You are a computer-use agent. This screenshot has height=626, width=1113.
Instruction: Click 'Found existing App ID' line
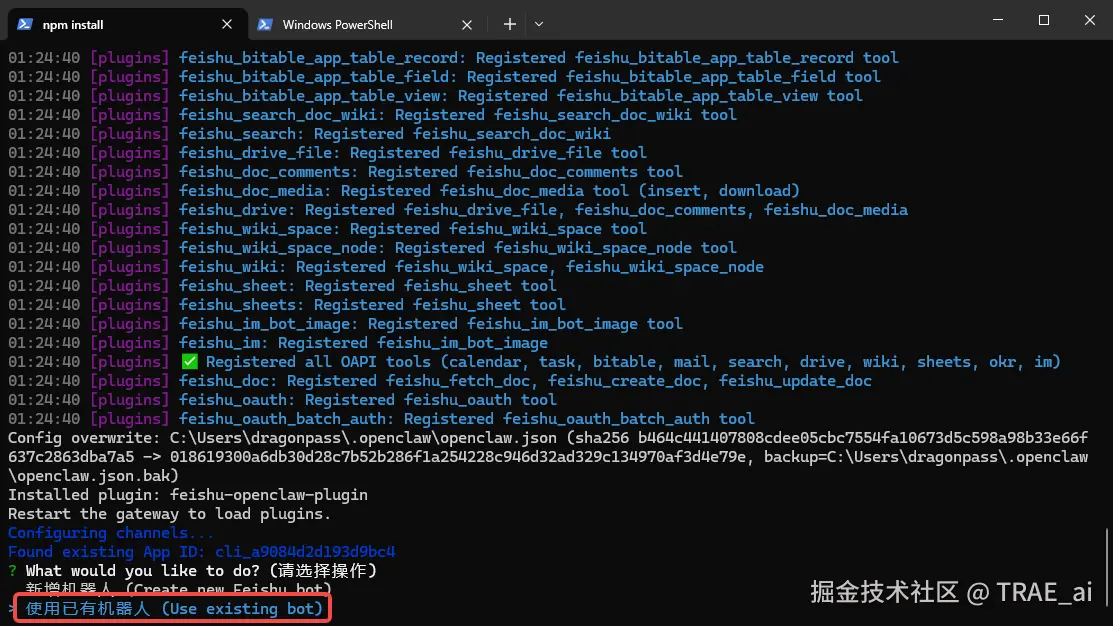202,551
